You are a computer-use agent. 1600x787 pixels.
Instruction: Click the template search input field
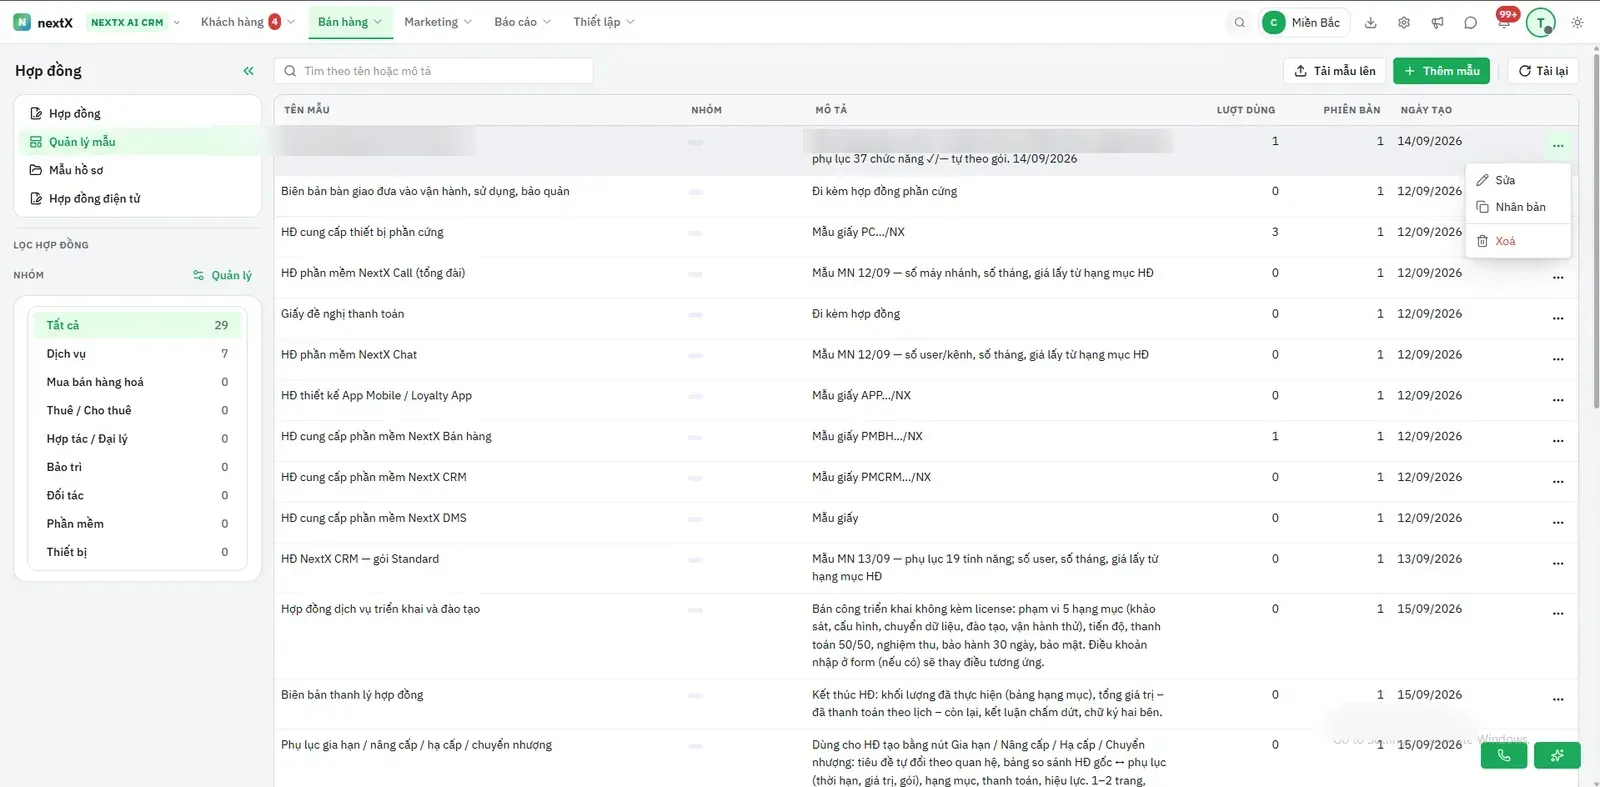(434, 71)
